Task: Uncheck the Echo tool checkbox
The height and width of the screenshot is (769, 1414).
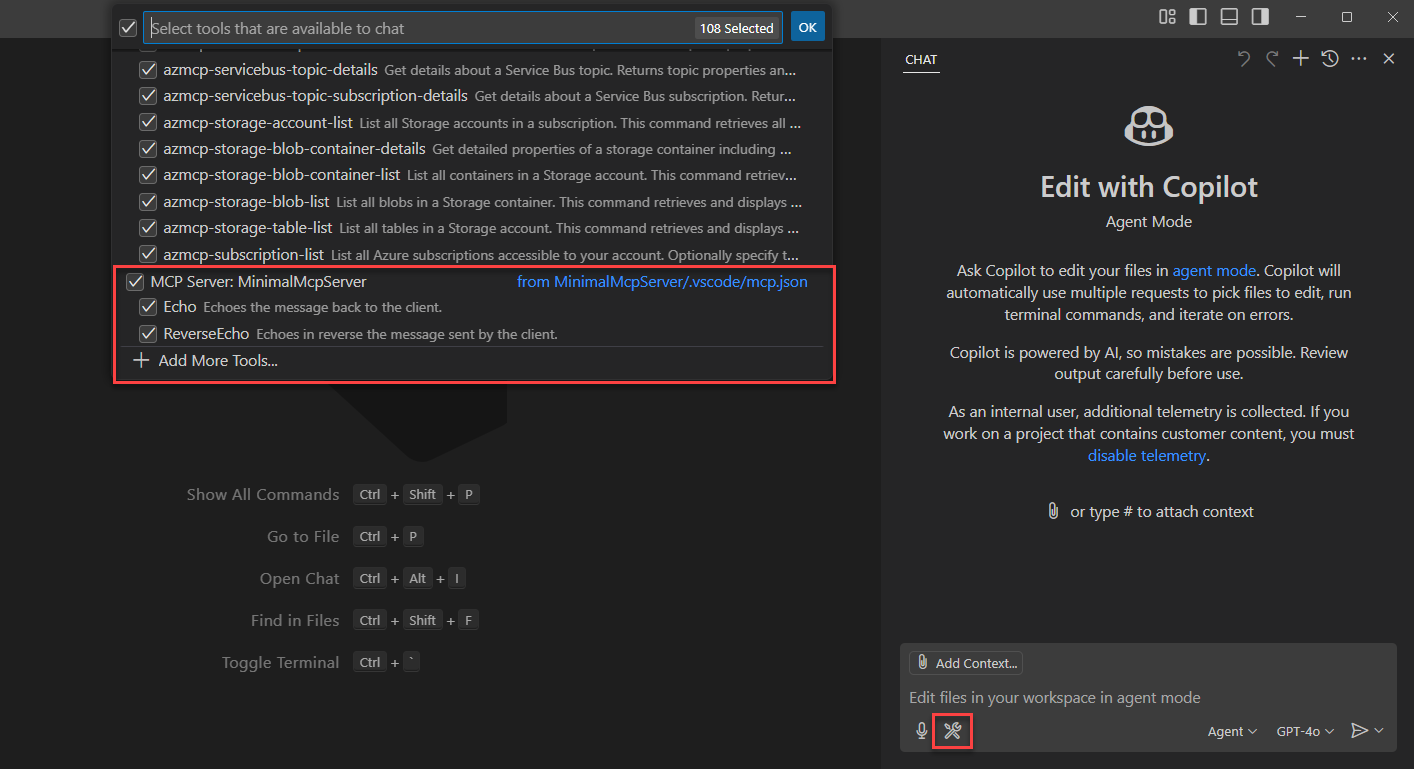Action: pyautogui.click(x=148, y=306)
